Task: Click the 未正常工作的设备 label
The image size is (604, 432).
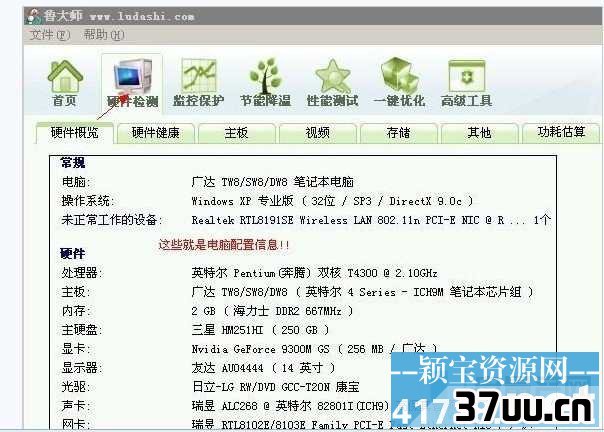Action: (x=112, y=220)
